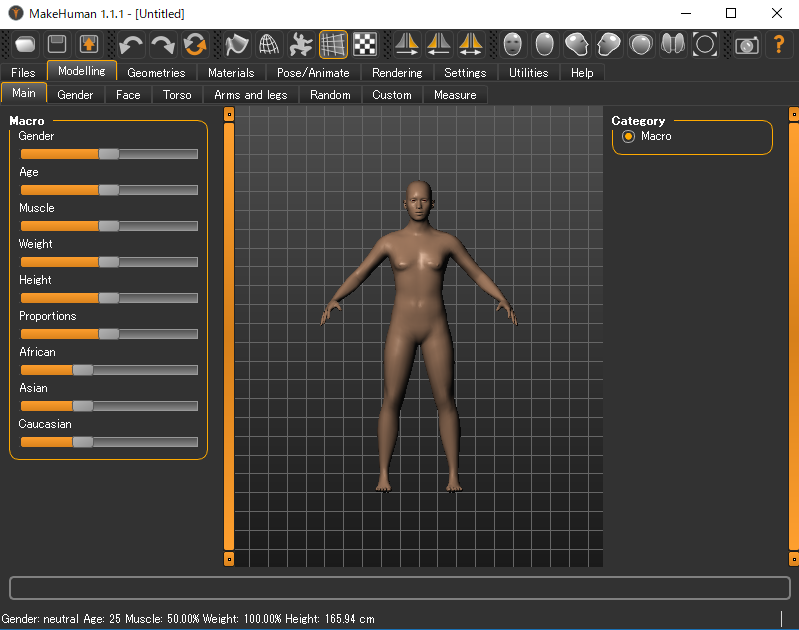Viewport: 799px width, 630px height.
Task: Select the Macro category radio button
Action: tap(629, 136)
